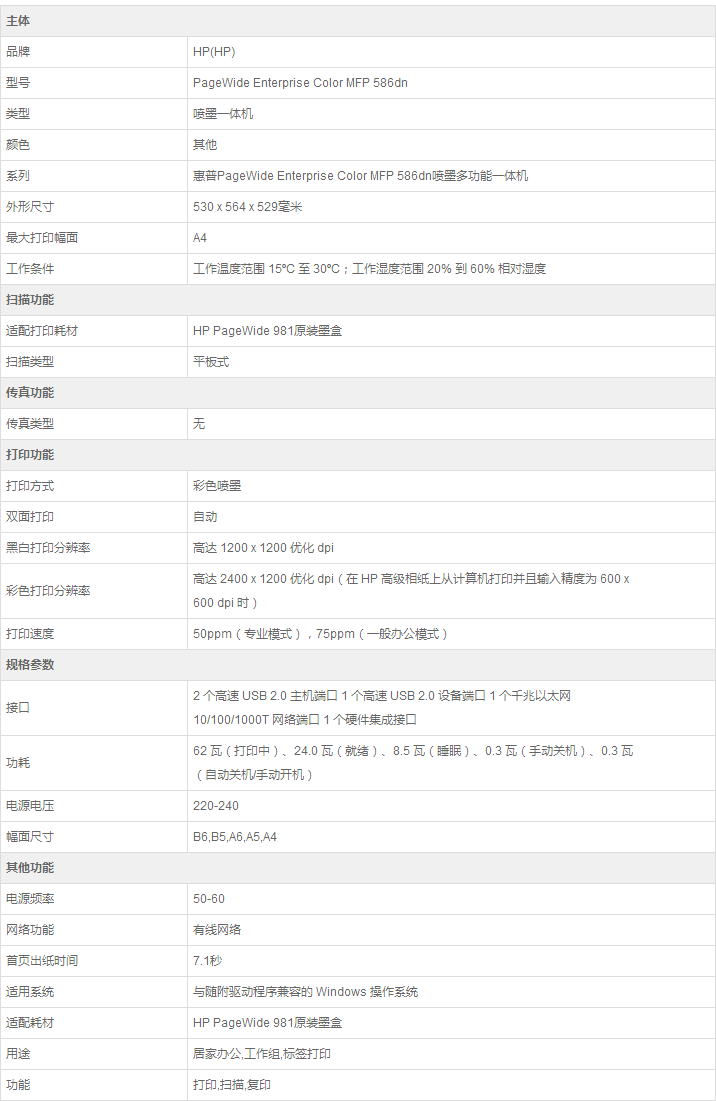The width and height of the screenshot is (716, 1101).
Task: Select the series value starting with 惠普PageWide
Action: [361, 176]
